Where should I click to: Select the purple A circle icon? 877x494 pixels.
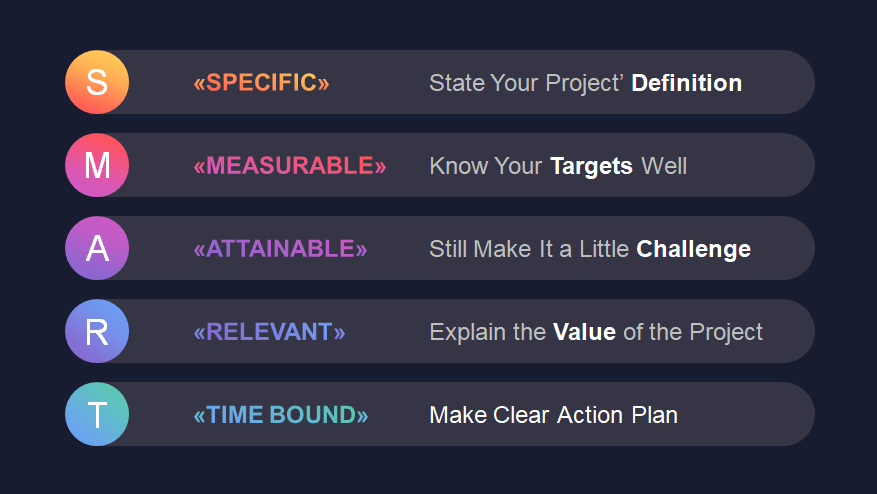pyautogui.click(x=97, y=248)
